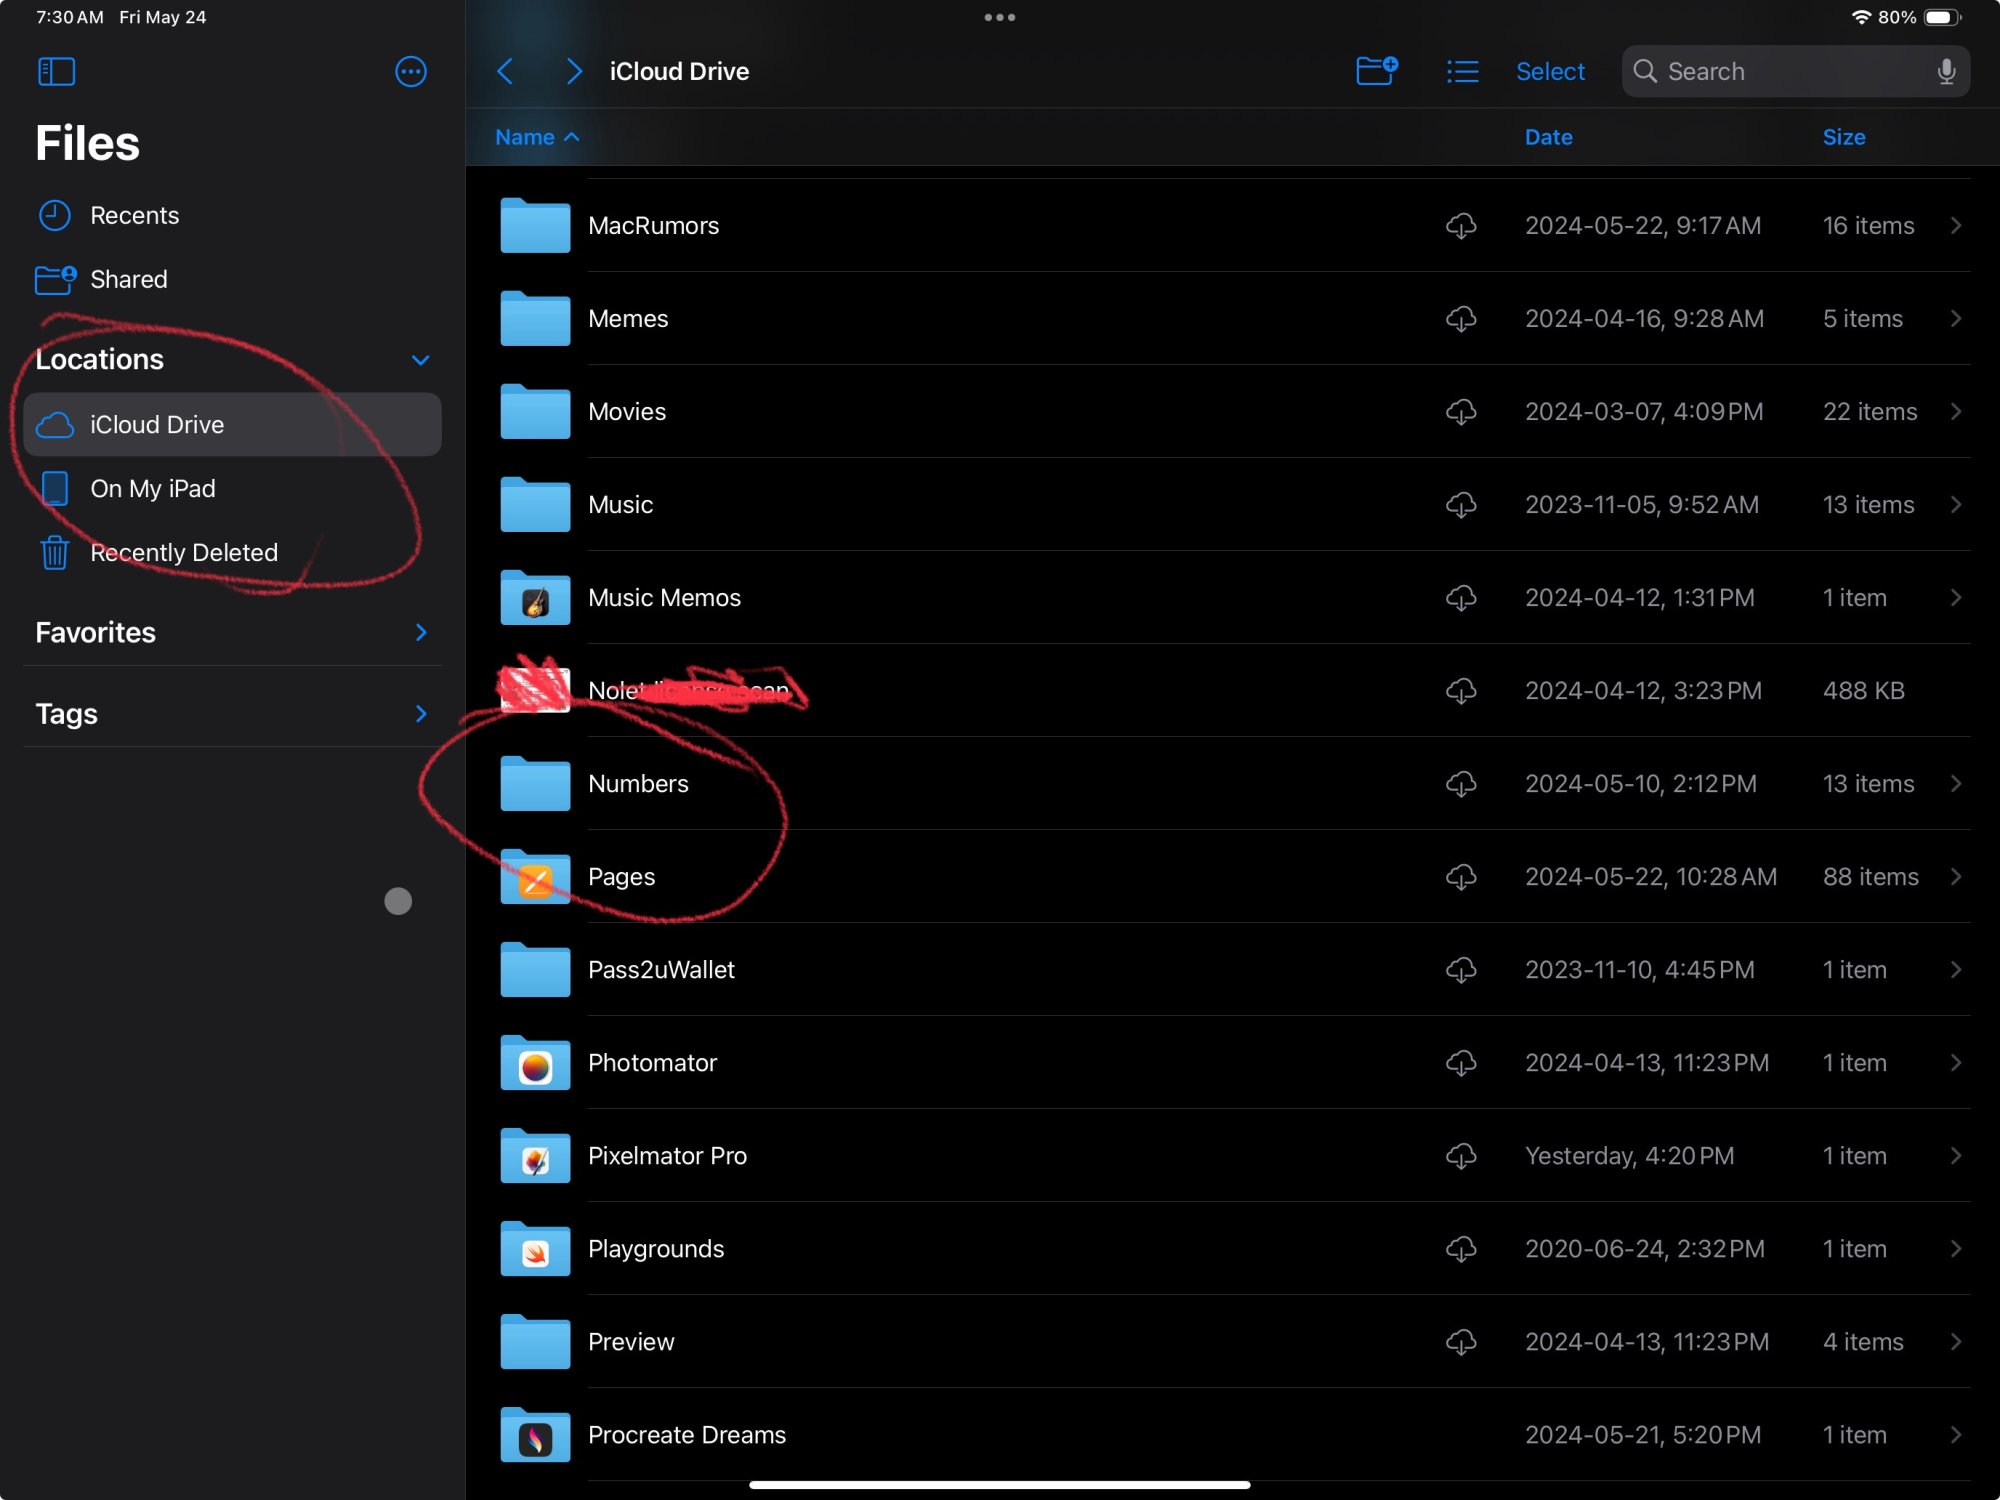Tap the Playgrounds date 2020-06-24
The height and width of the screenshot is (1500, 2000).
pyautogui.click(x=1644, y=1248)
